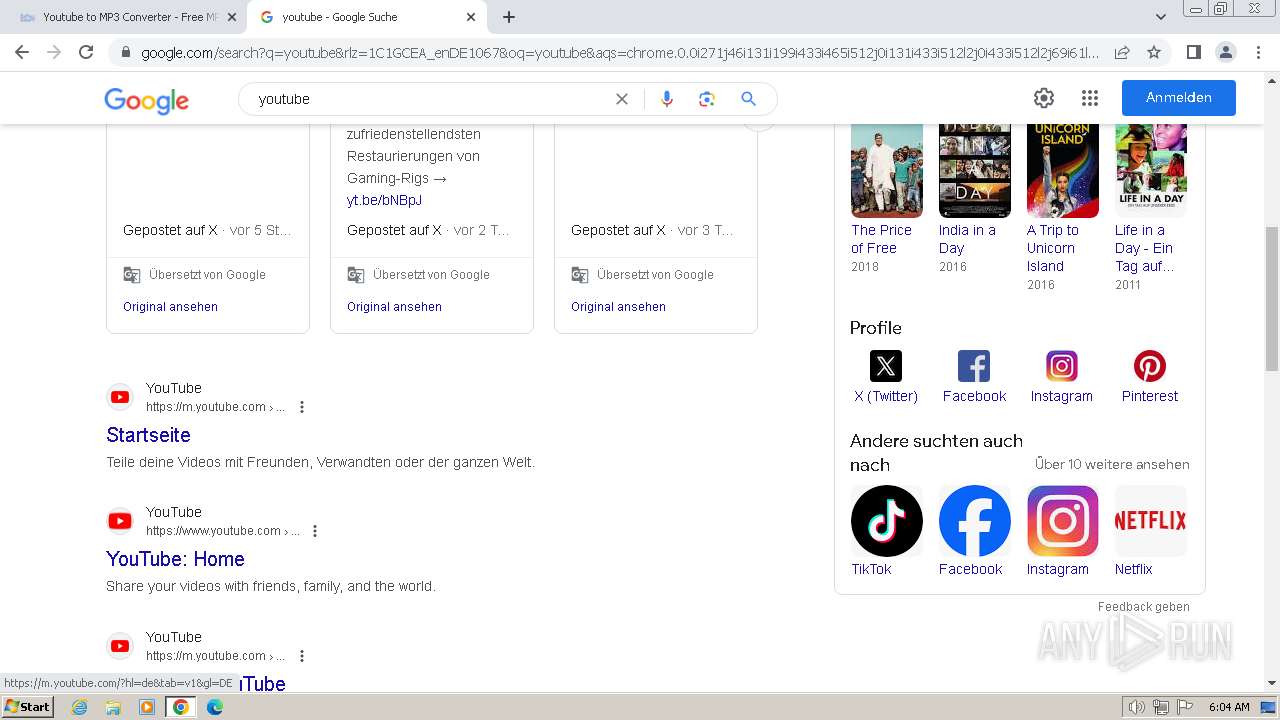Open the Google apps grid
Image resolution: width=1280 pixels, height=720 pixels.
click(x=1090, y=98)
